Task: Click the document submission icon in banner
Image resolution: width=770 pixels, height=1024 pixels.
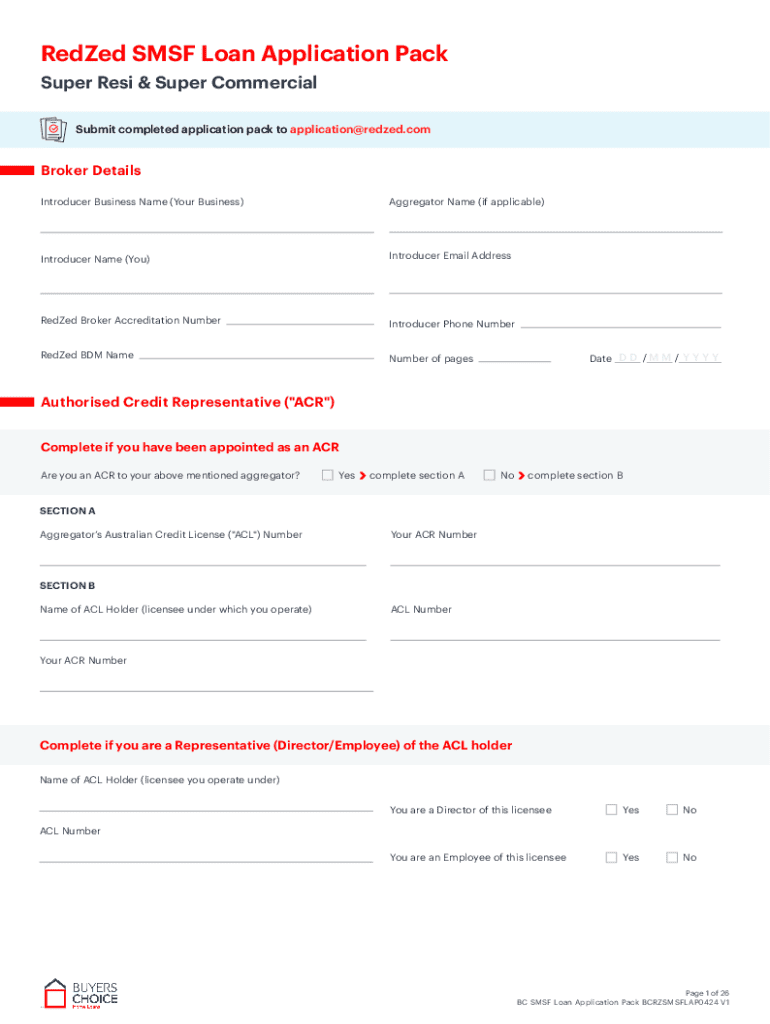Action: [x=52, y=130]
